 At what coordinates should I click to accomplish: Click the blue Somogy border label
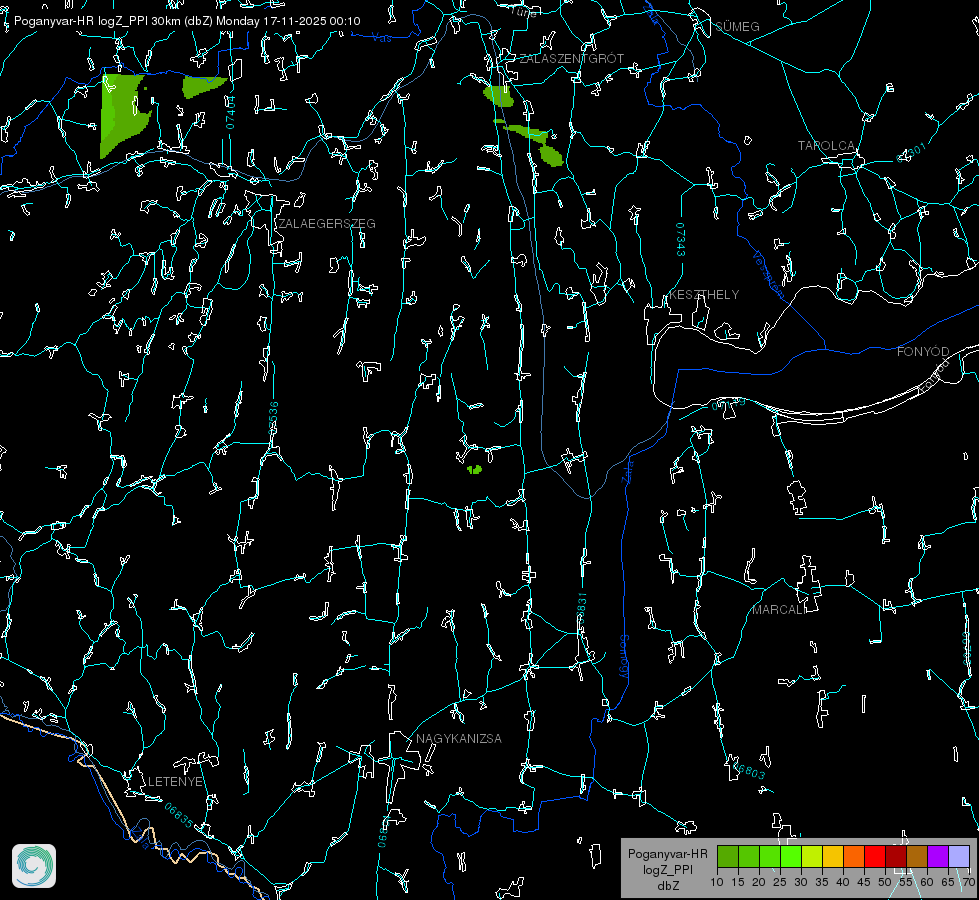(x=623, y=656)
